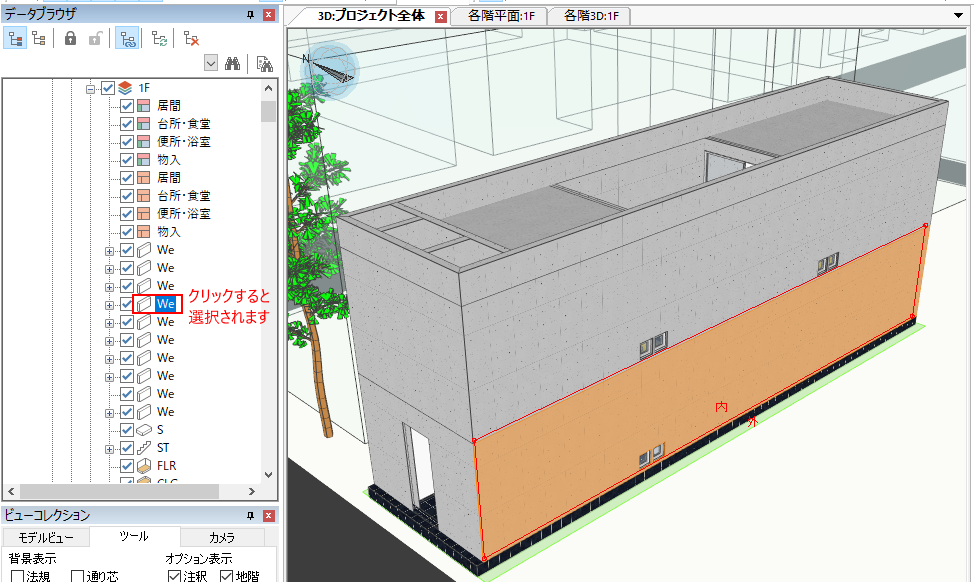Click the unlock (open padlock) icon
The width and height of the screenshot is (974, 582).
[95, 39]
